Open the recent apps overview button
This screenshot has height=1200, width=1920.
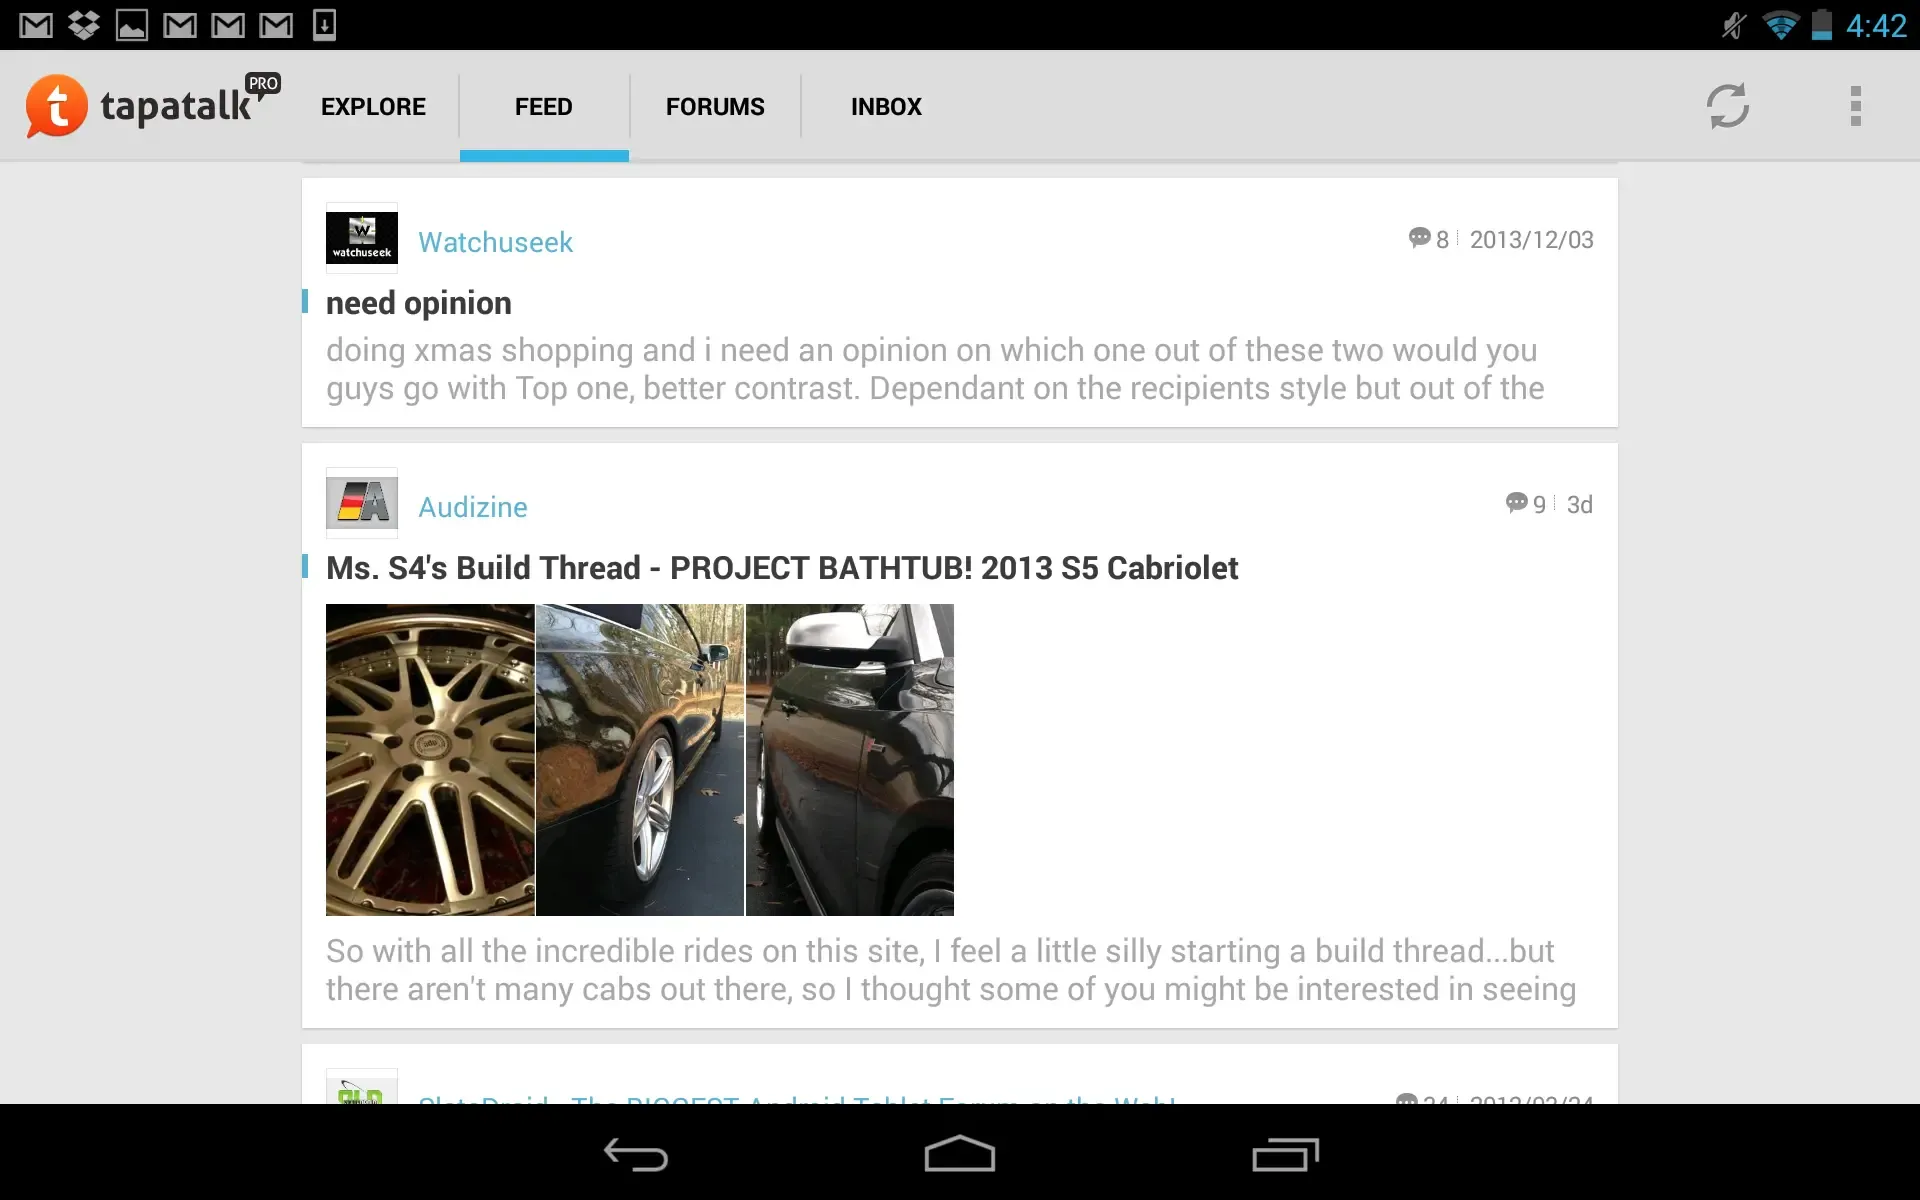(1285, 1154)
